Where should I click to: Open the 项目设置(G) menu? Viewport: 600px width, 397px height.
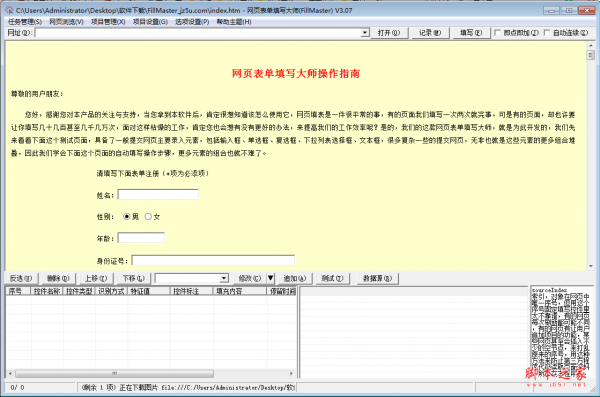tap(150, 22)
